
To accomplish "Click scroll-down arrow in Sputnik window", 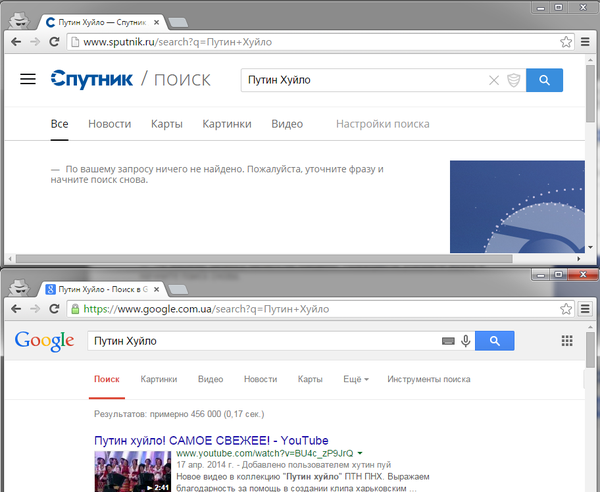I will click(x=590, y=248).
